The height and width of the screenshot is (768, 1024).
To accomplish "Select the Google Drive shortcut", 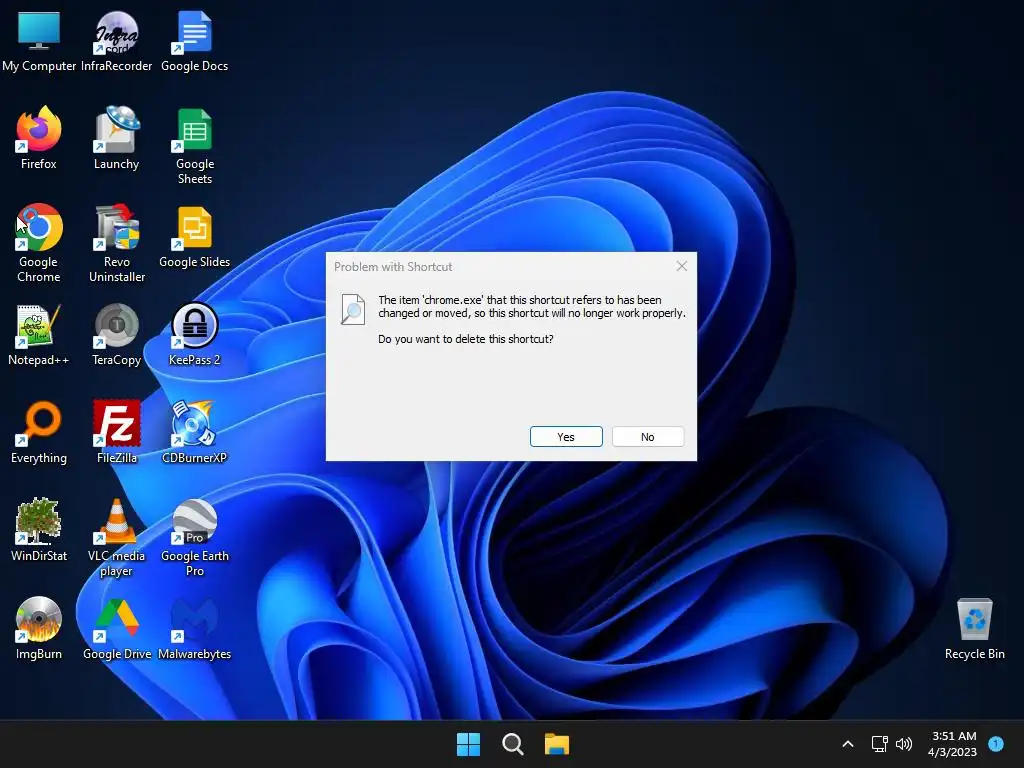I will [116, 628].
